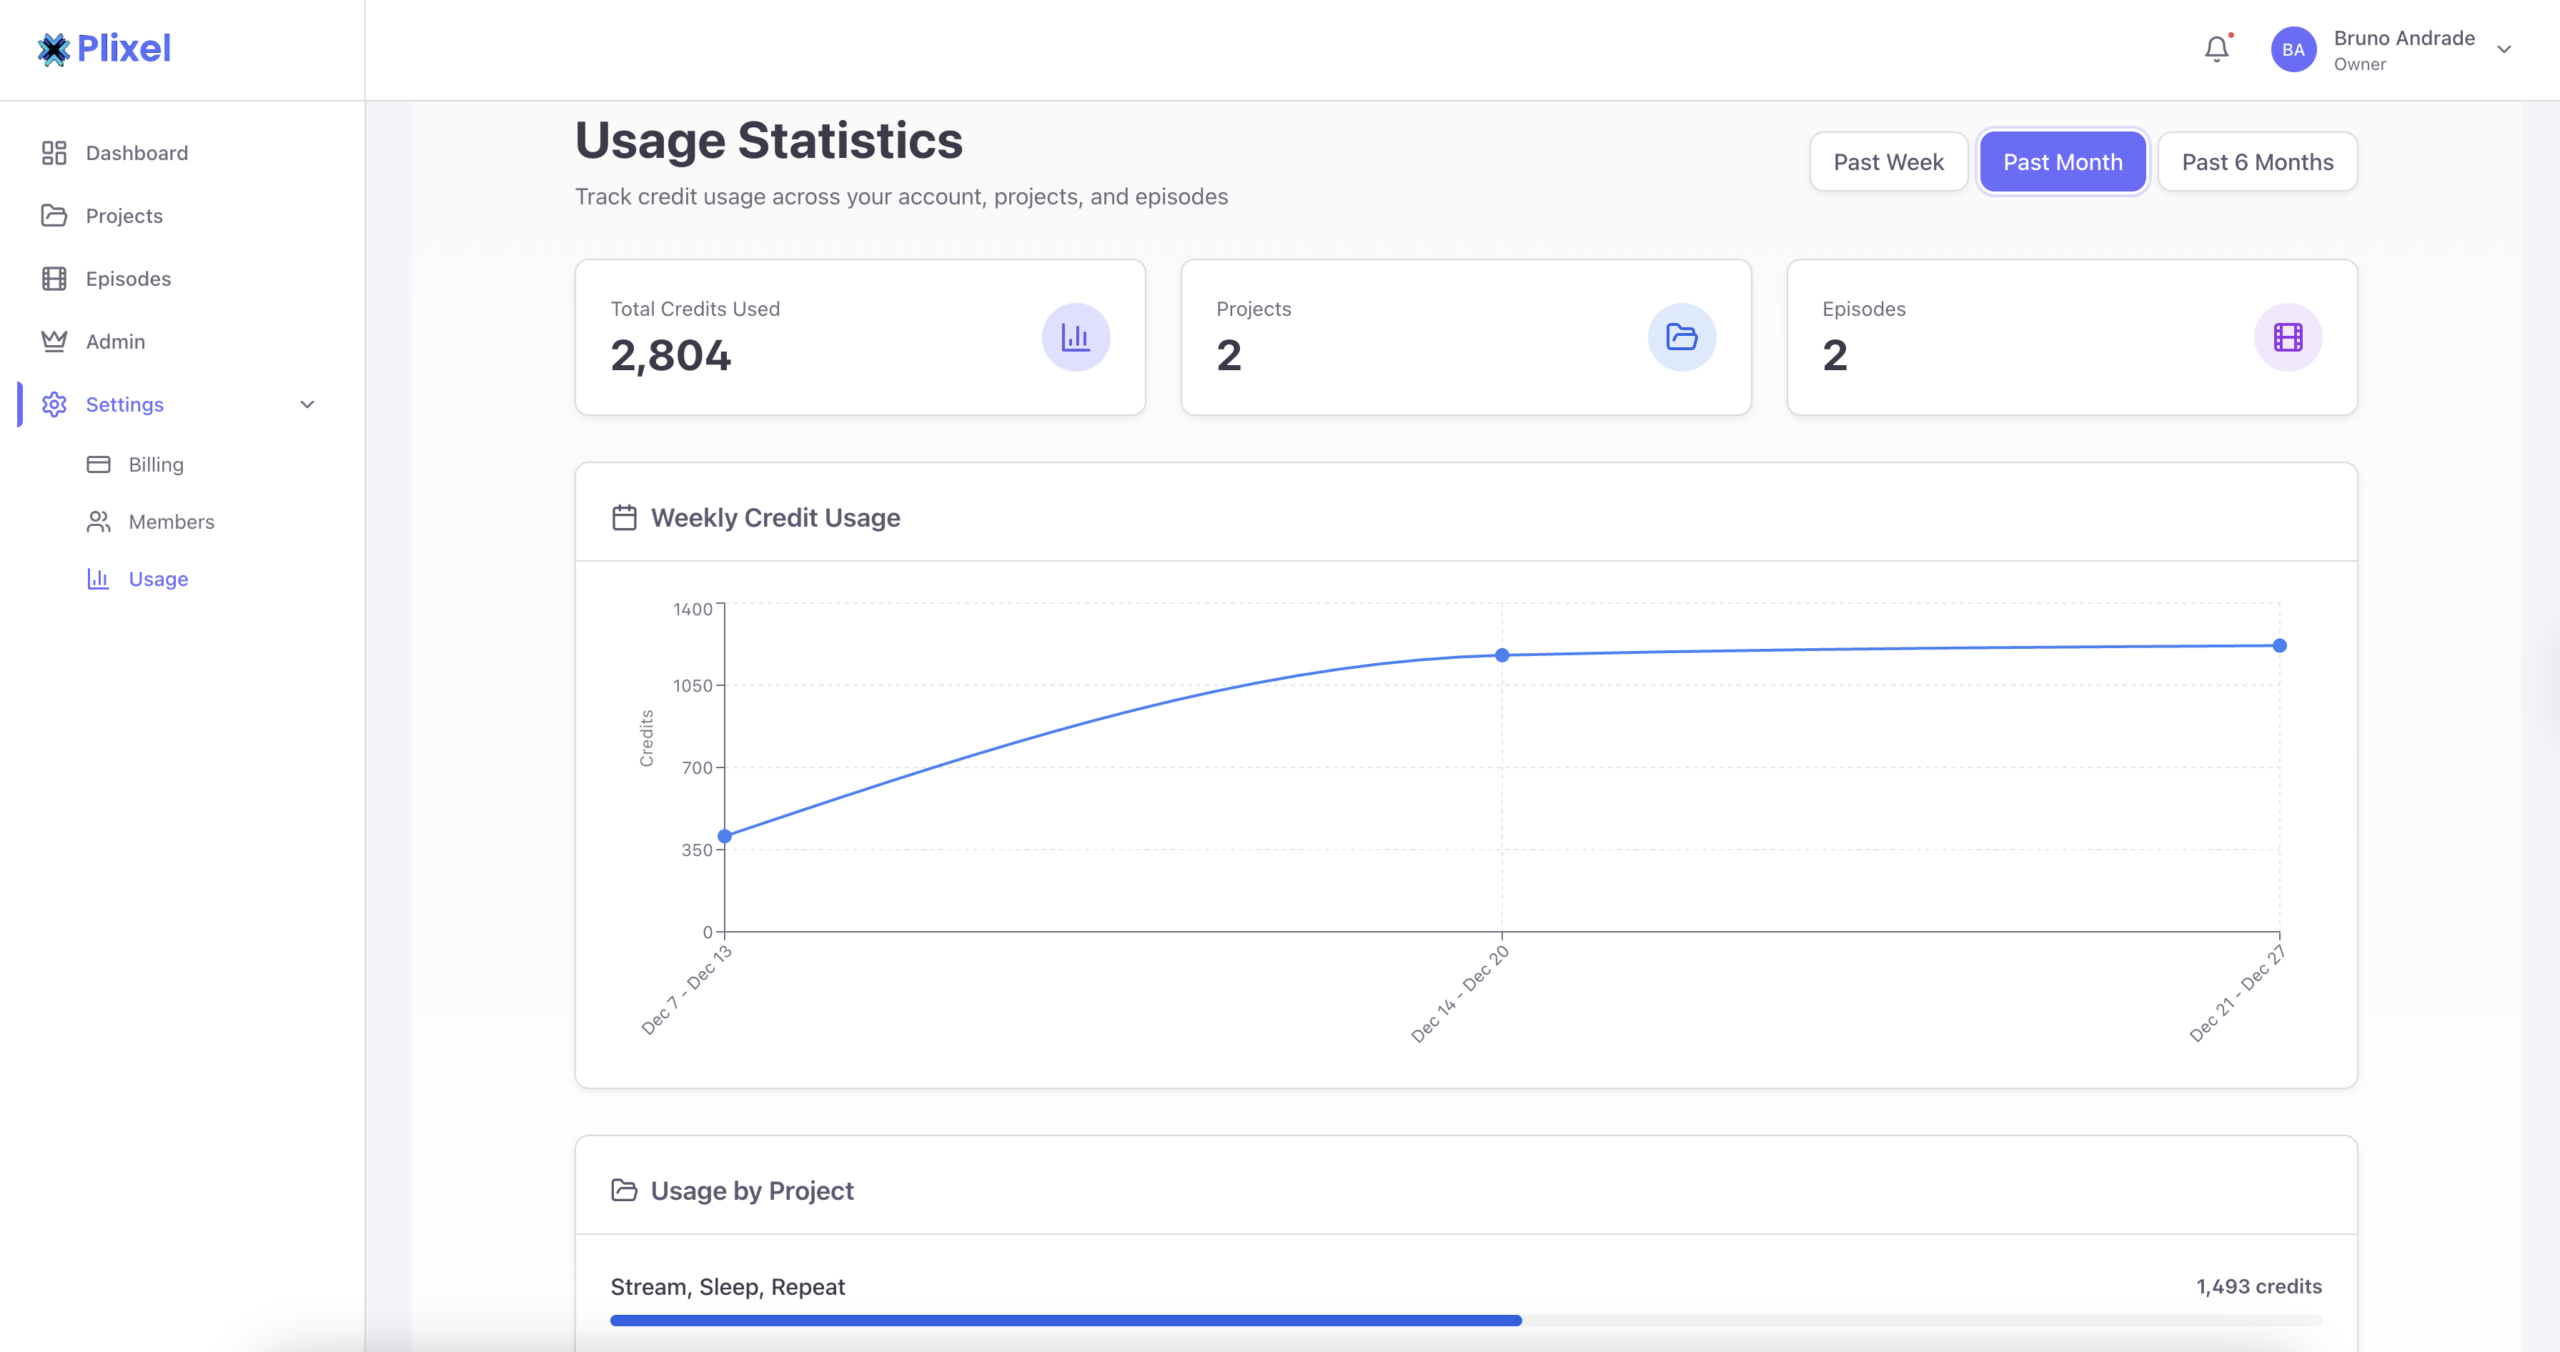This screenshot has width=2560, height=1352.
Task: Click the Settings gear icon in sidebar
Action: pyautogui.click(x=54, y=404)
